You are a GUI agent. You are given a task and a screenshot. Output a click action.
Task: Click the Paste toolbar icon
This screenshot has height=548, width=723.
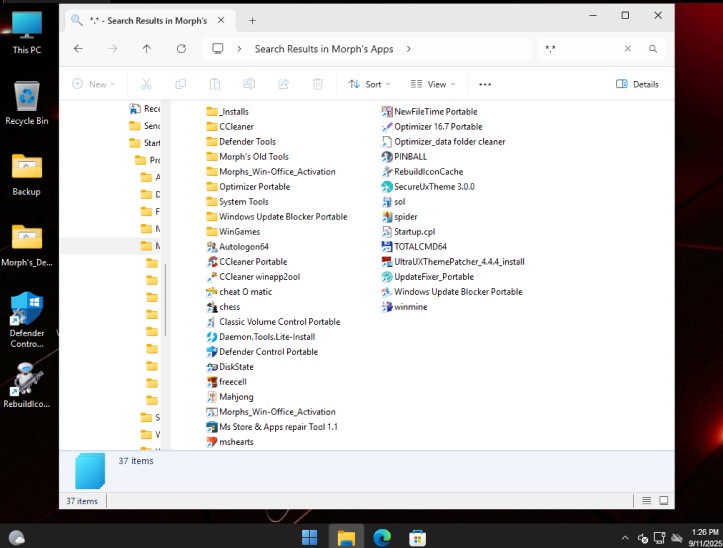tap(215, 84)
